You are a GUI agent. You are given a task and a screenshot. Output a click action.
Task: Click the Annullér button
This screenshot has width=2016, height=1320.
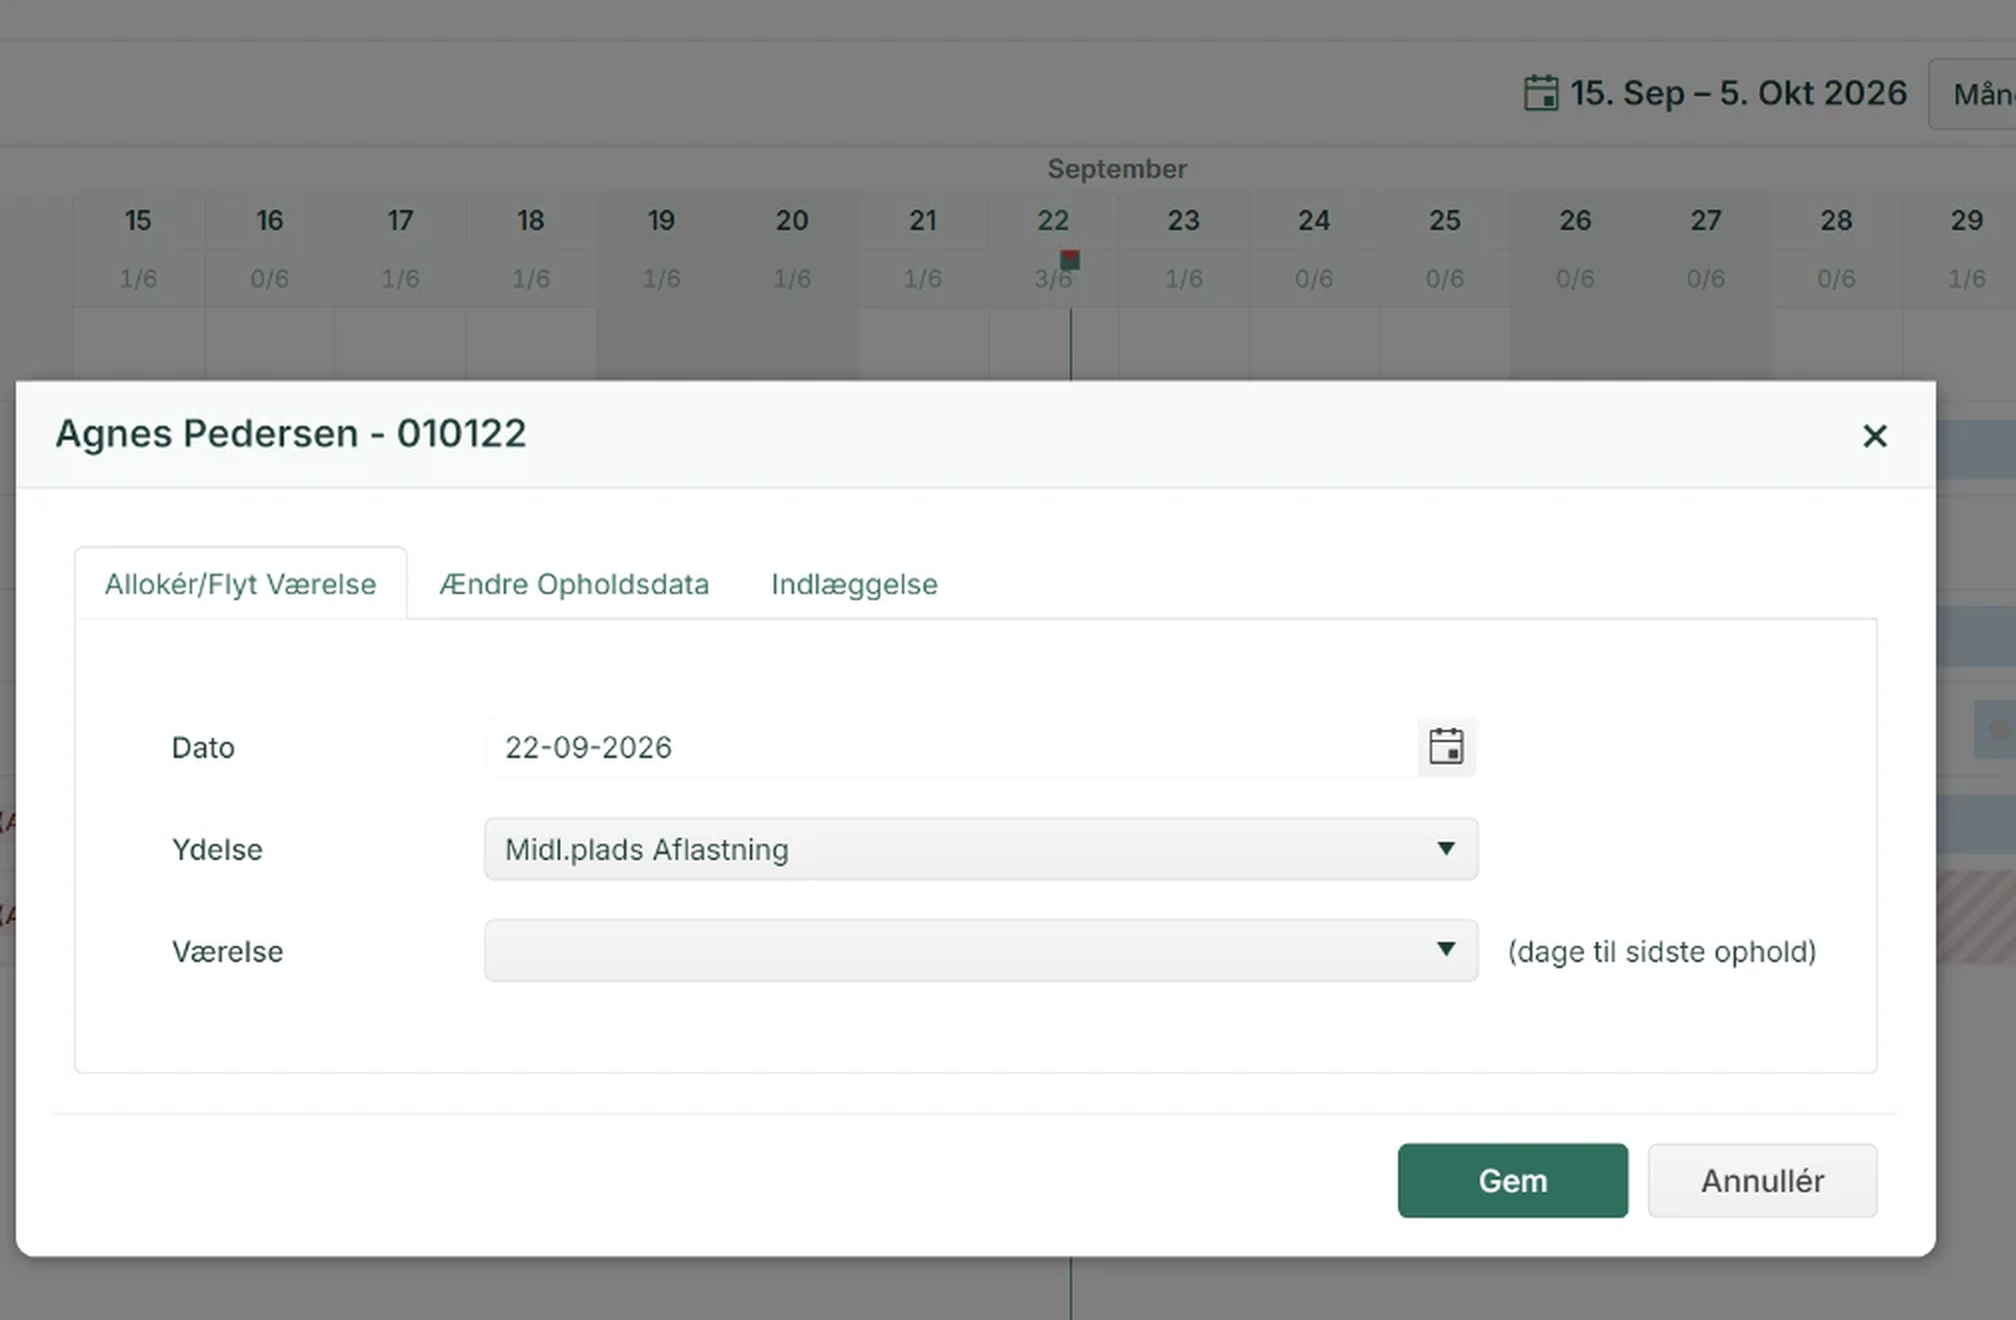[1762, 1181]
